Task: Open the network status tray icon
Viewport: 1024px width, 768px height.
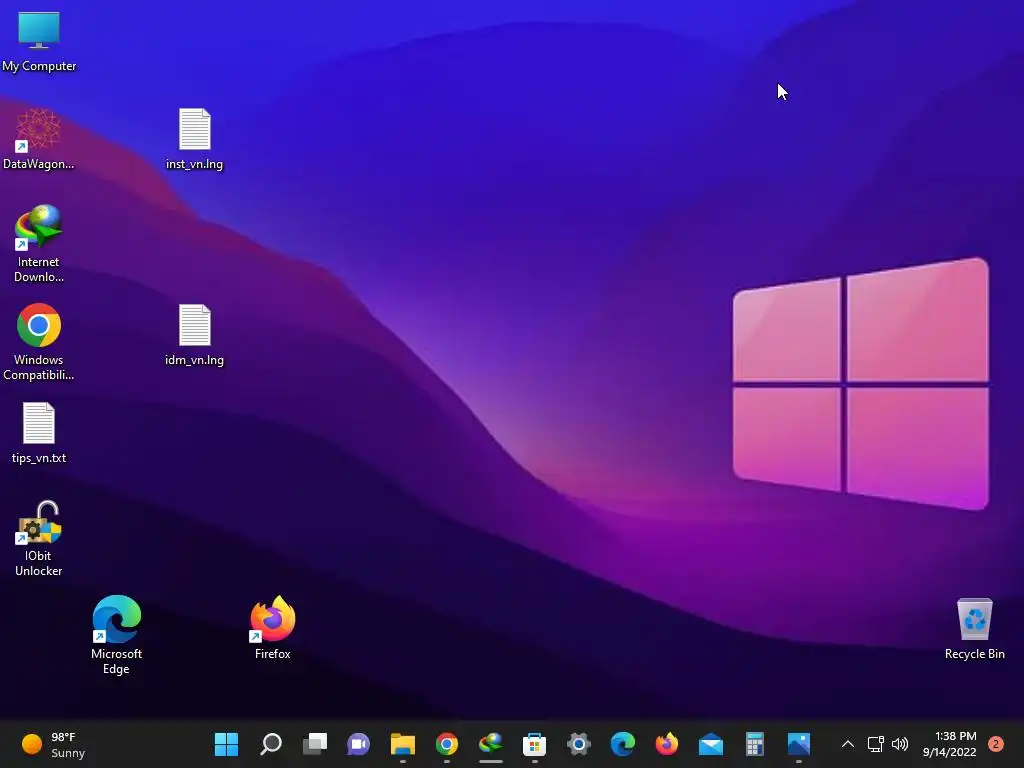Action: pyautogui.click(x=875, y=744)
